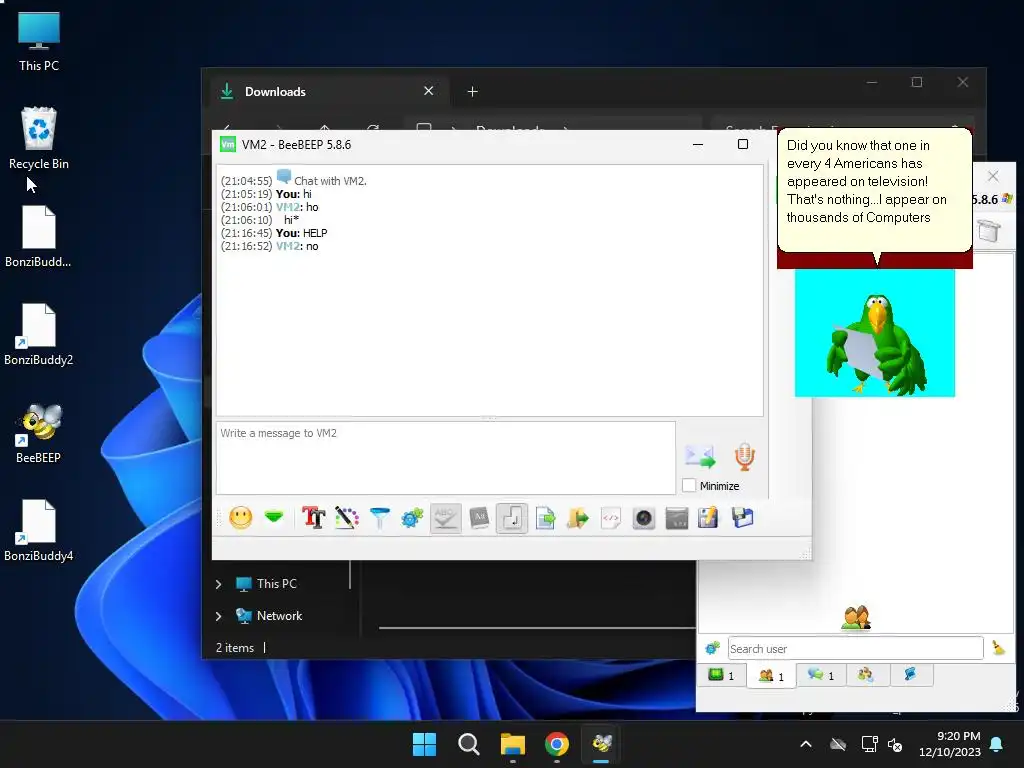Click the 'VM2: no' chat message

(297, 246)
